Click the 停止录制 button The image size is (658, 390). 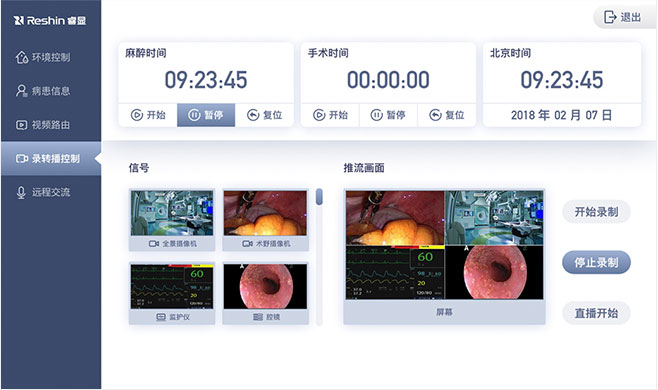pyautogui.click(x=596, y=262)
